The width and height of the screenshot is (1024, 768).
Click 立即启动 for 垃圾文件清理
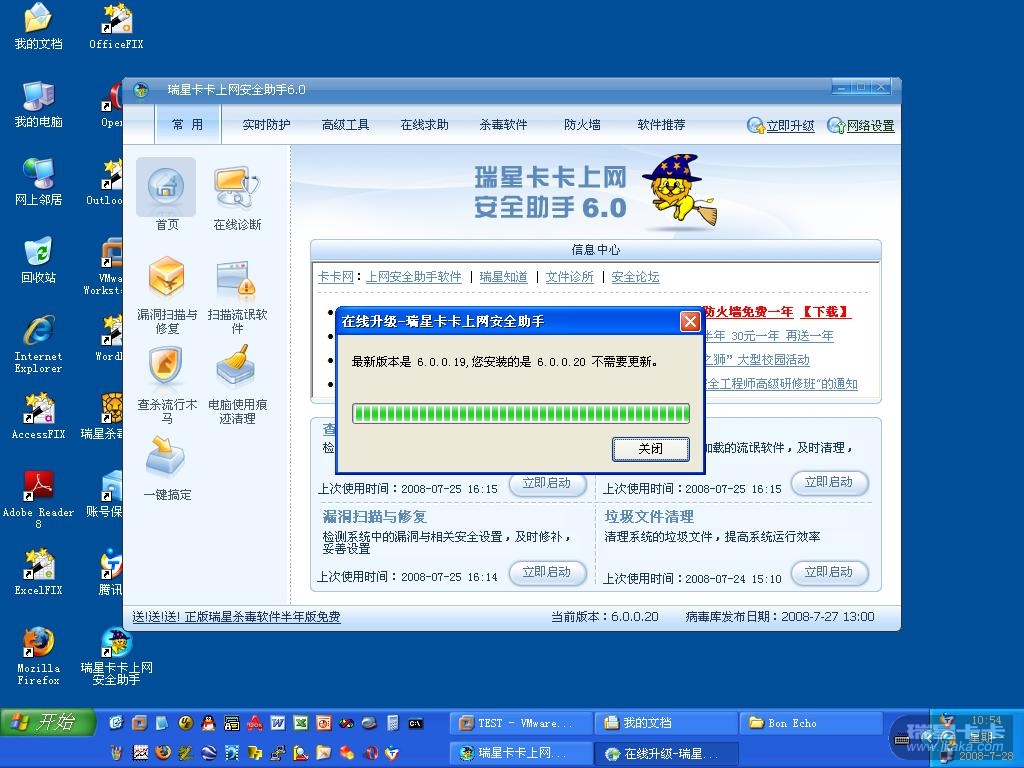click(829, 572)
